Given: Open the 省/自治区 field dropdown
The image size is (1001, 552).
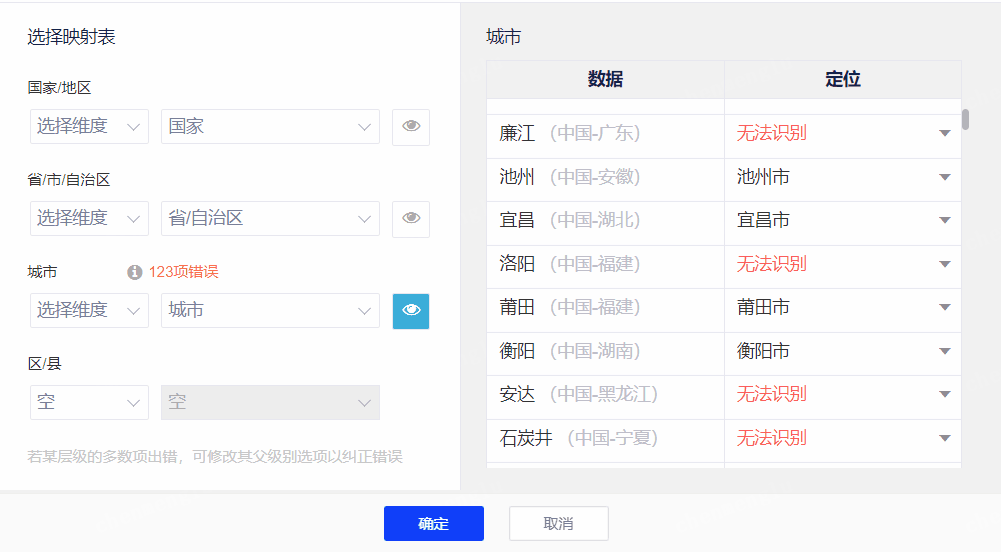Looking at the screenshot, I should click(270, 219).
